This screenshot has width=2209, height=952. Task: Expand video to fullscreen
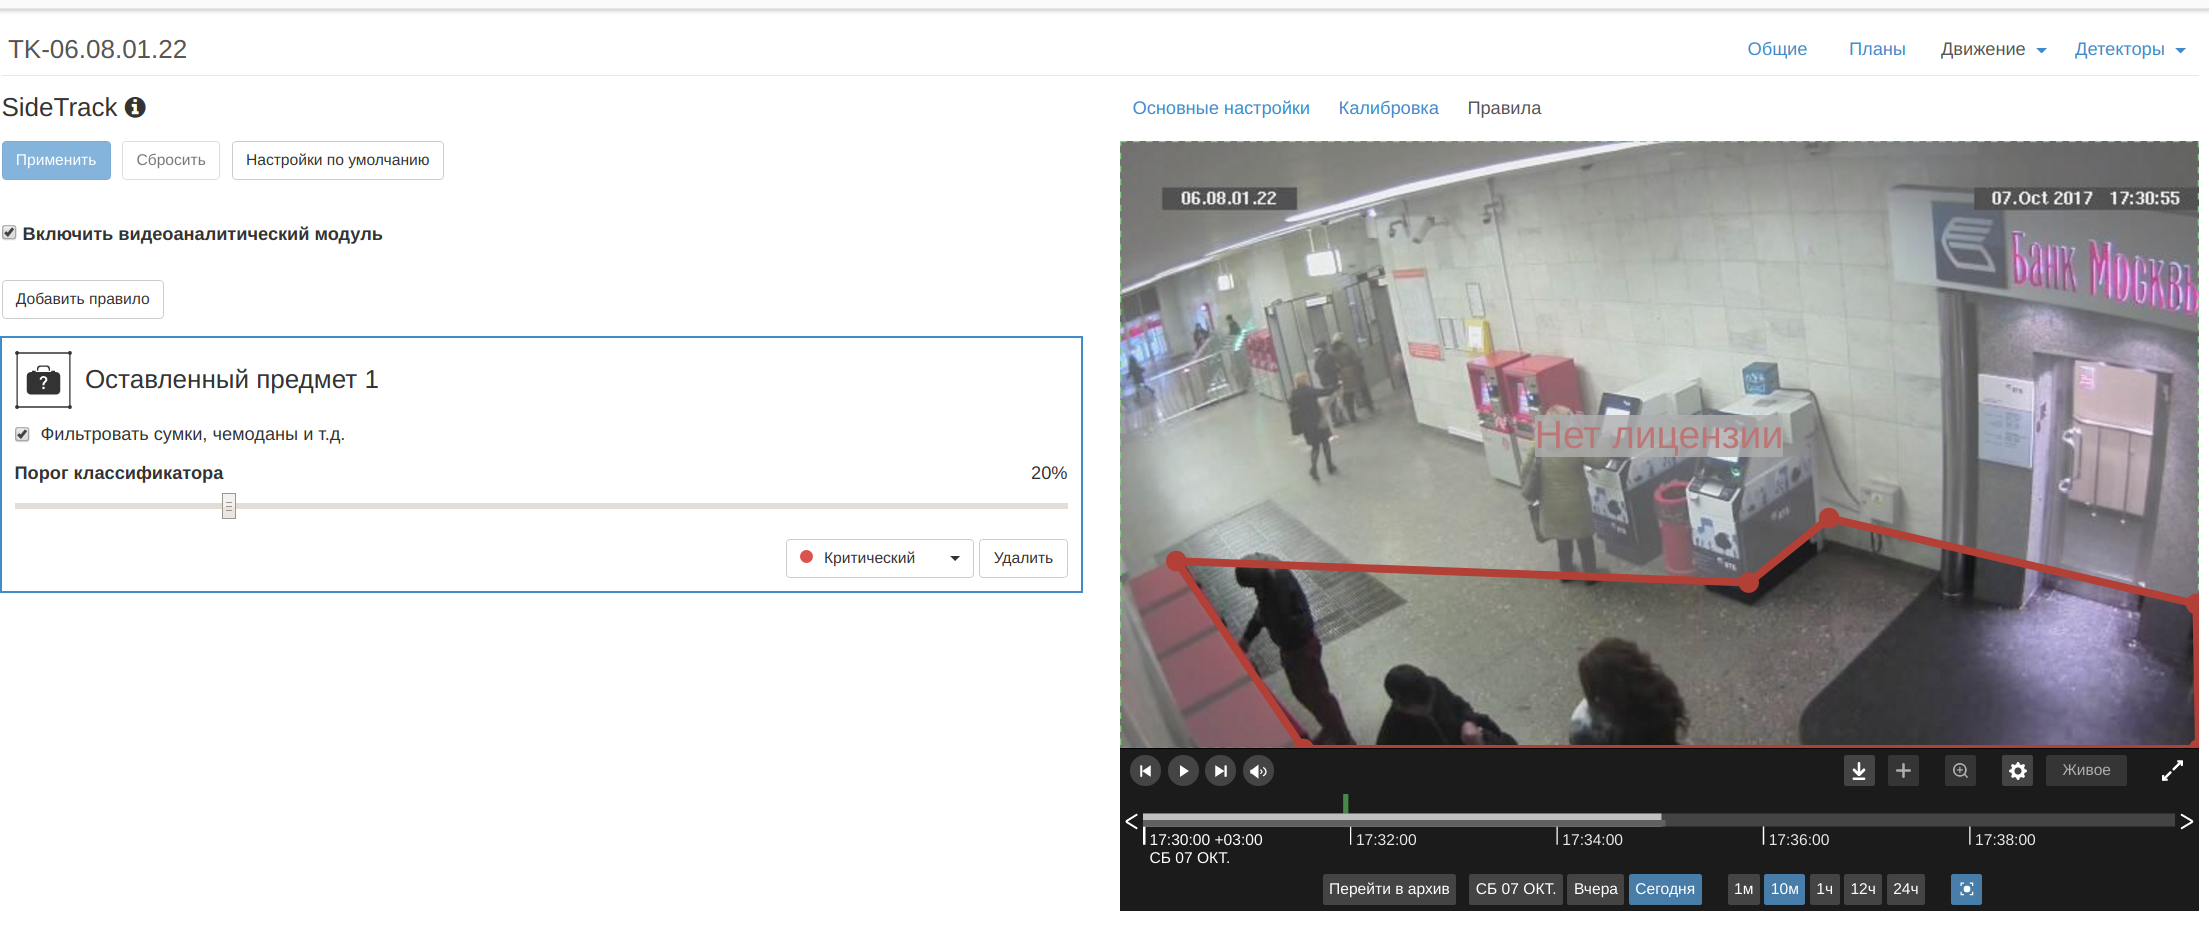[x=2172, y=771]
